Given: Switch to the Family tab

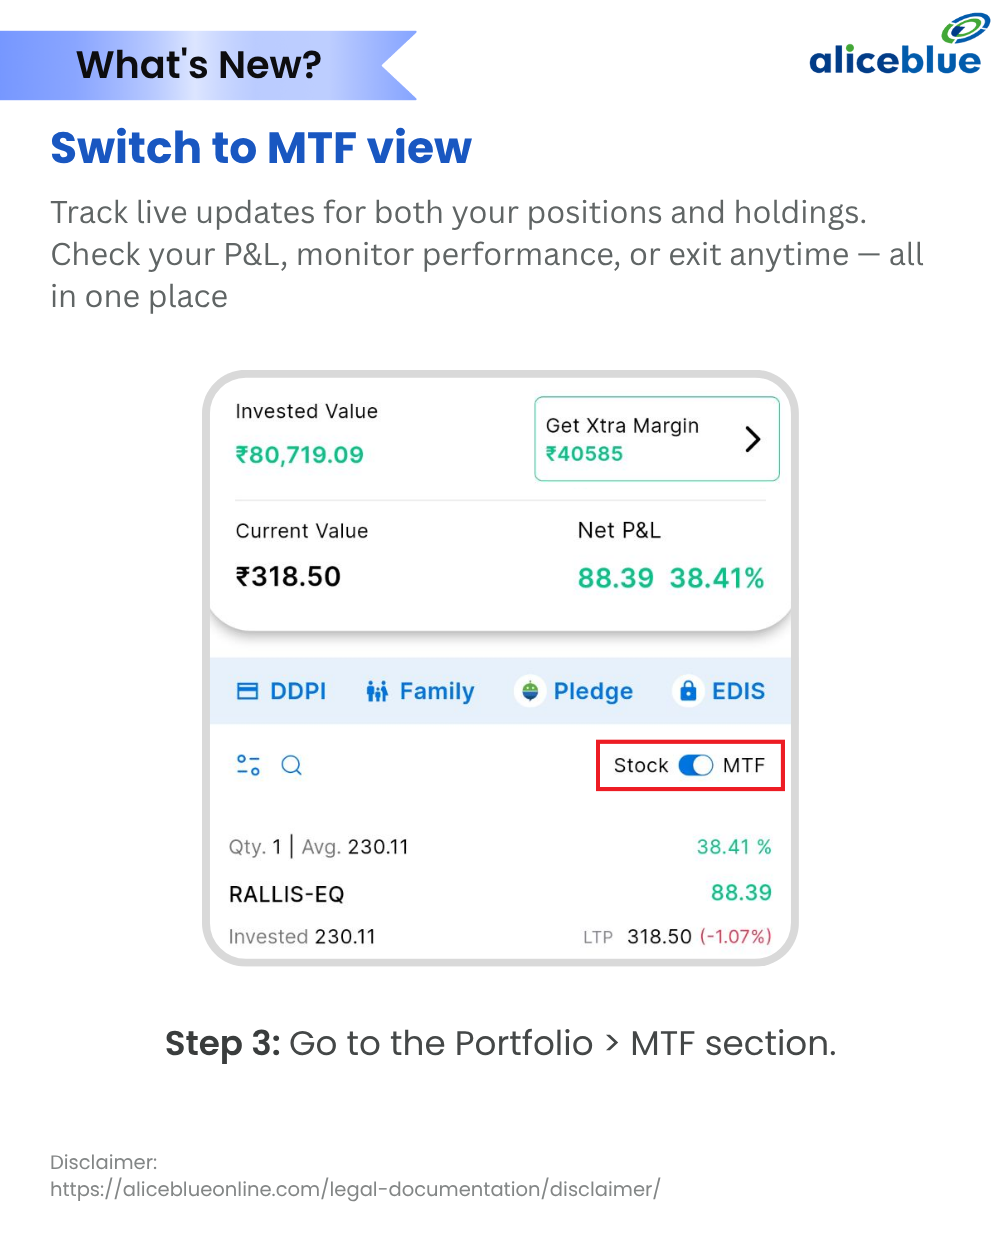Looking at the screenshot, I should (420, 691).
